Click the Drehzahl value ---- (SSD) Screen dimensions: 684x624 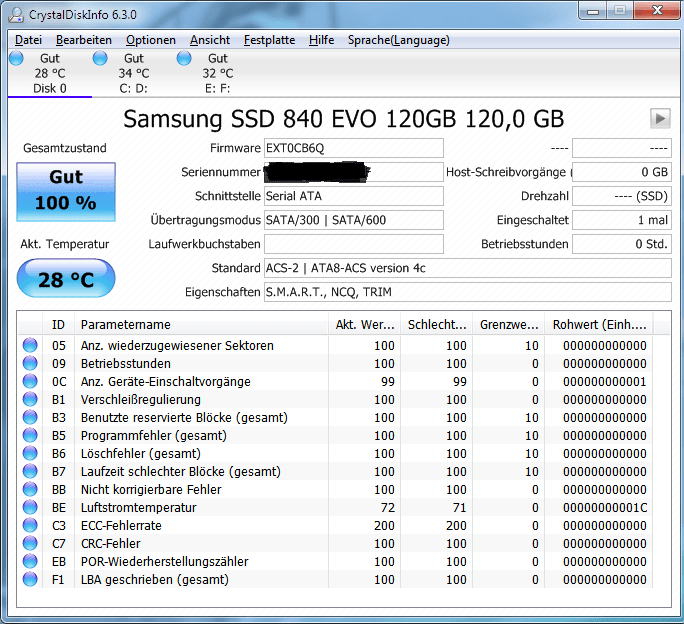tap(622, 196)
